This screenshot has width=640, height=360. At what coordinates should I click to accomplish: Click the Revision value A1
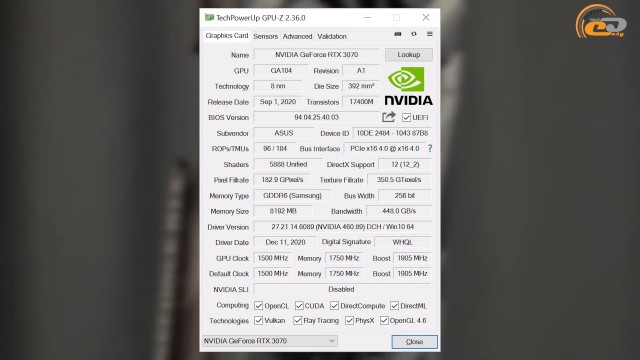[x=361, y=71]
